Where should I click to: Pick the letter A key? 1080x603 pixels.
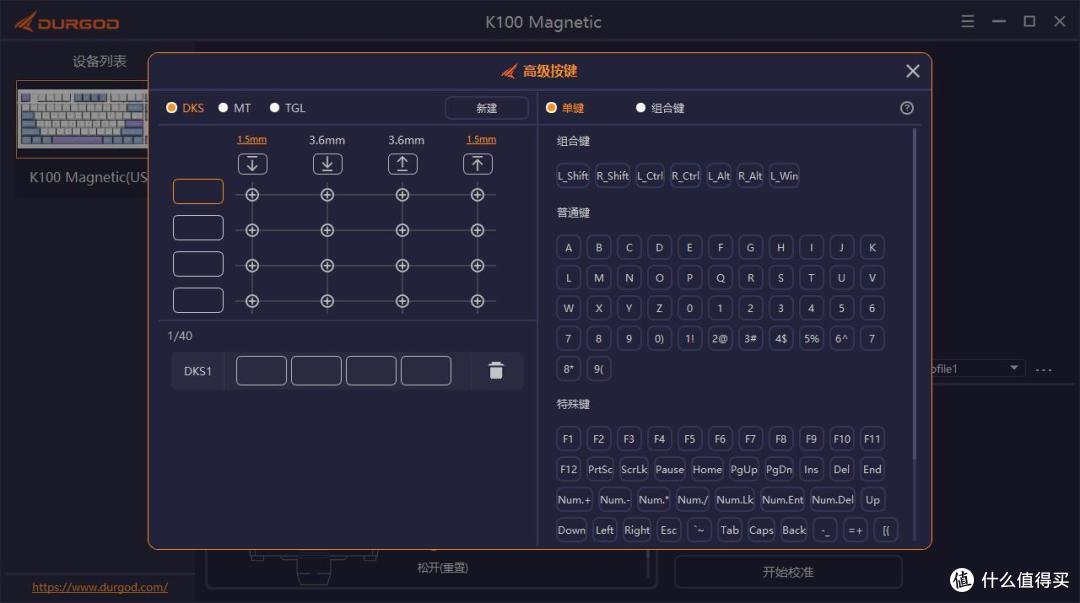click(x=568, y=247)
